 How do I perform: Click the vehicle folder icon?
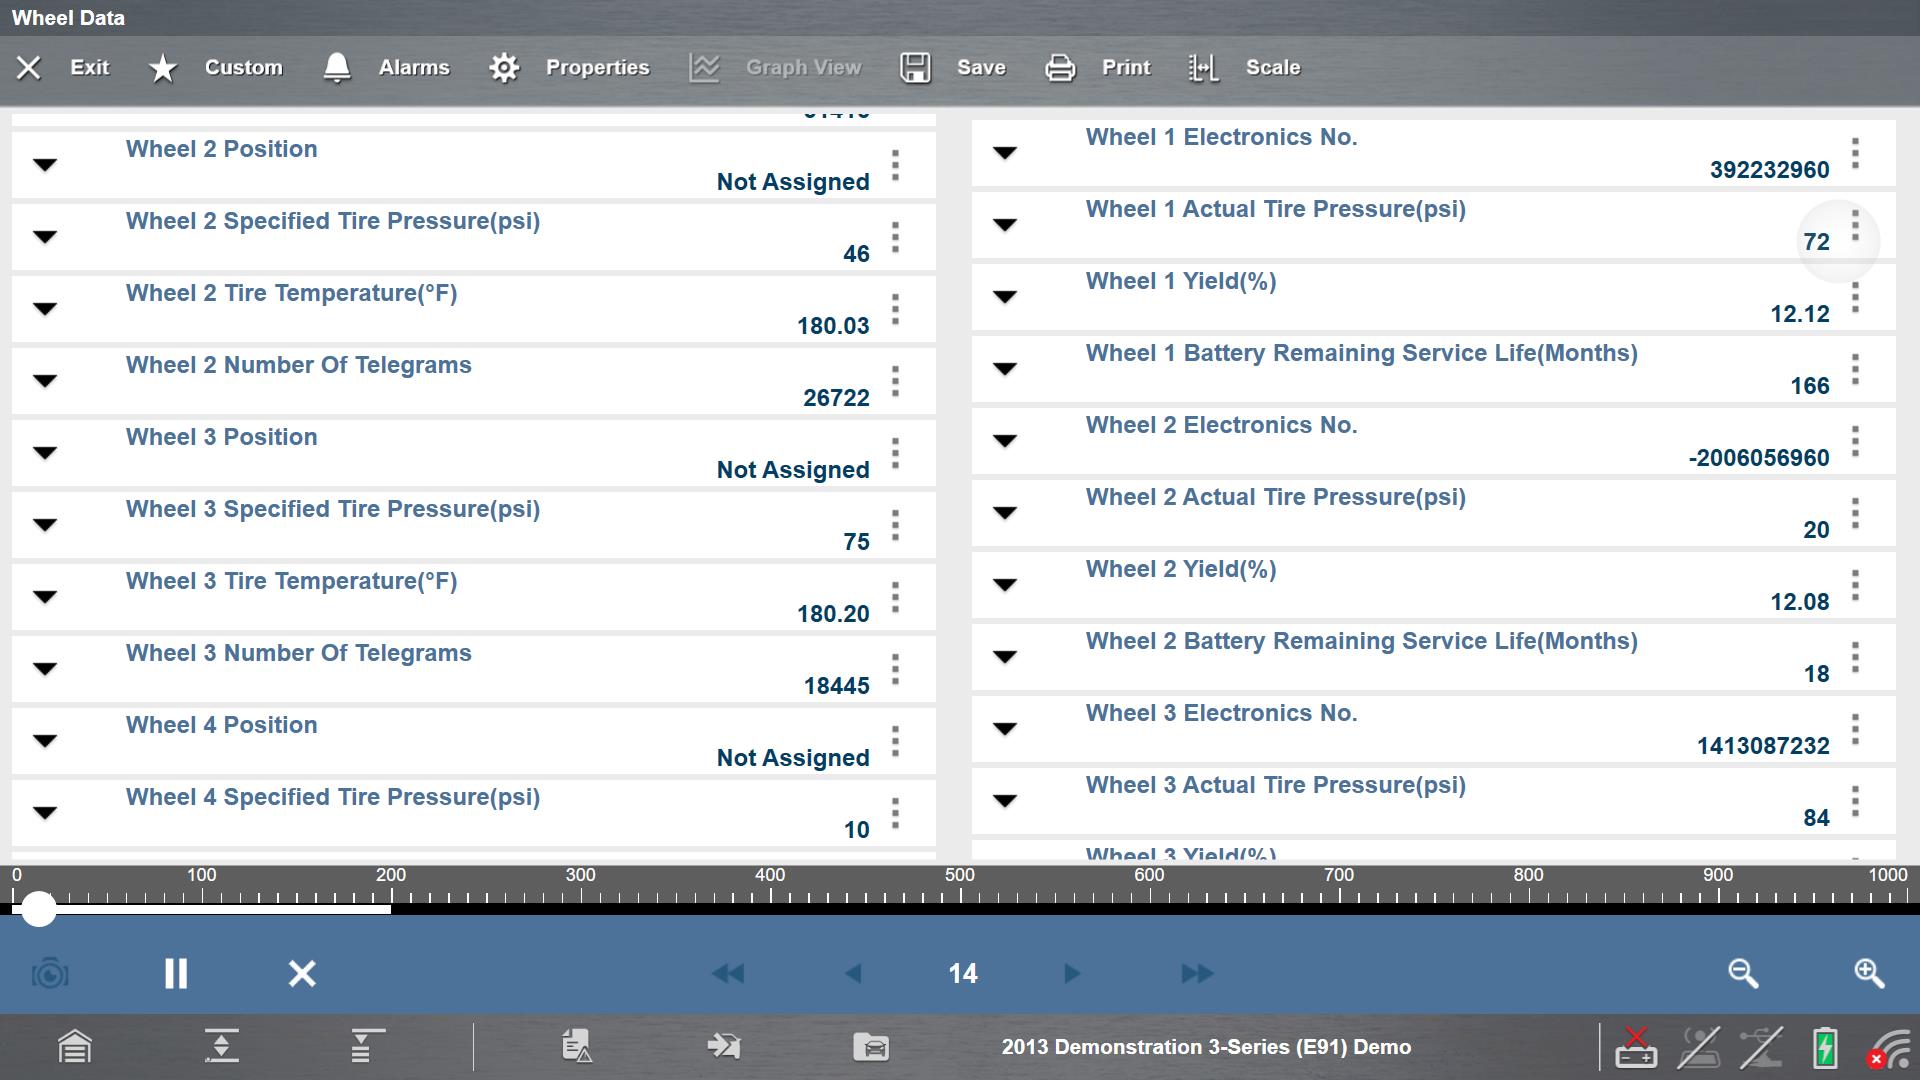pyautogui.click(x=871, y=1047)
